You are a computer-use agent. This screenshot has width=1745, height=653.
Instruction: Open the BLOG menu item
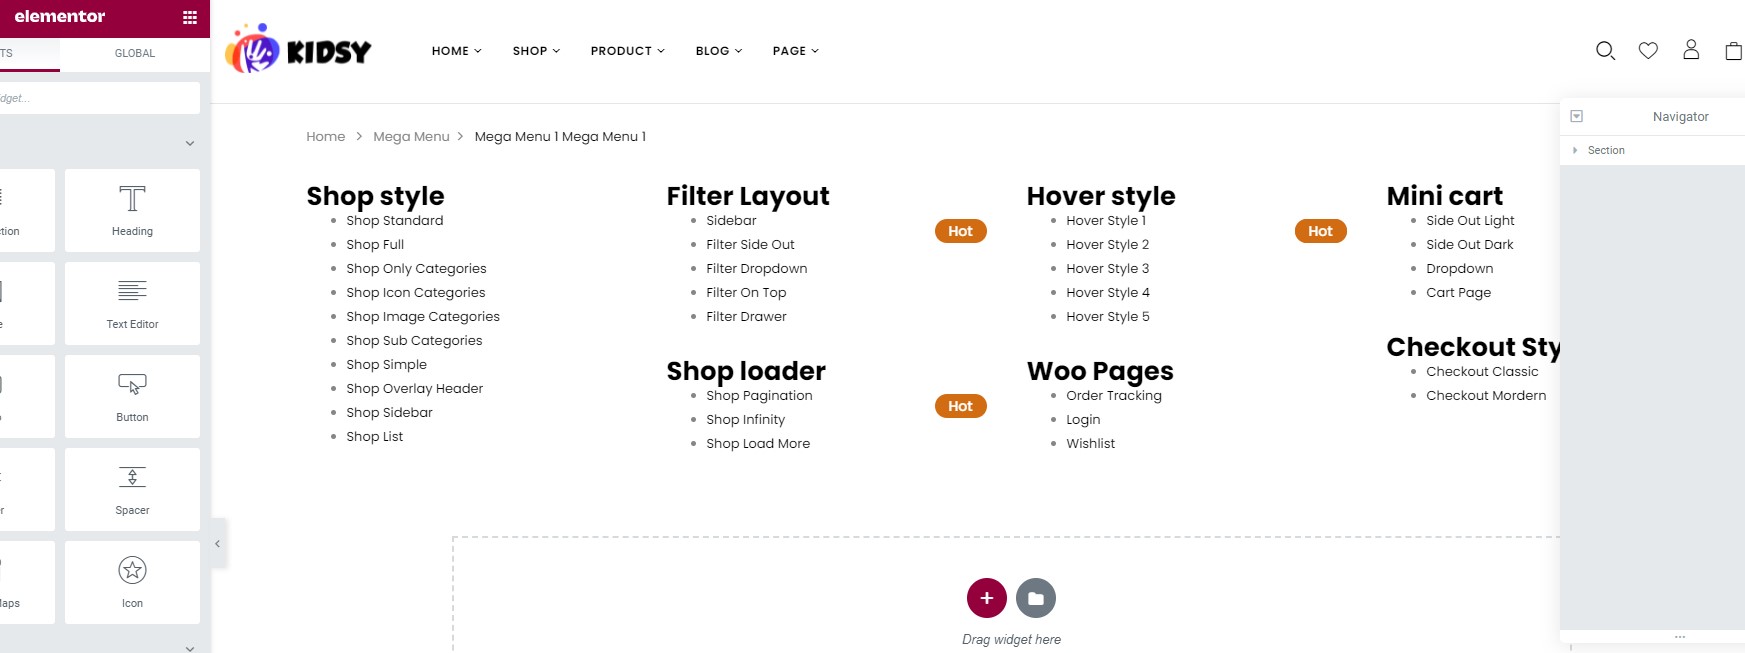(x=719, y=51)
